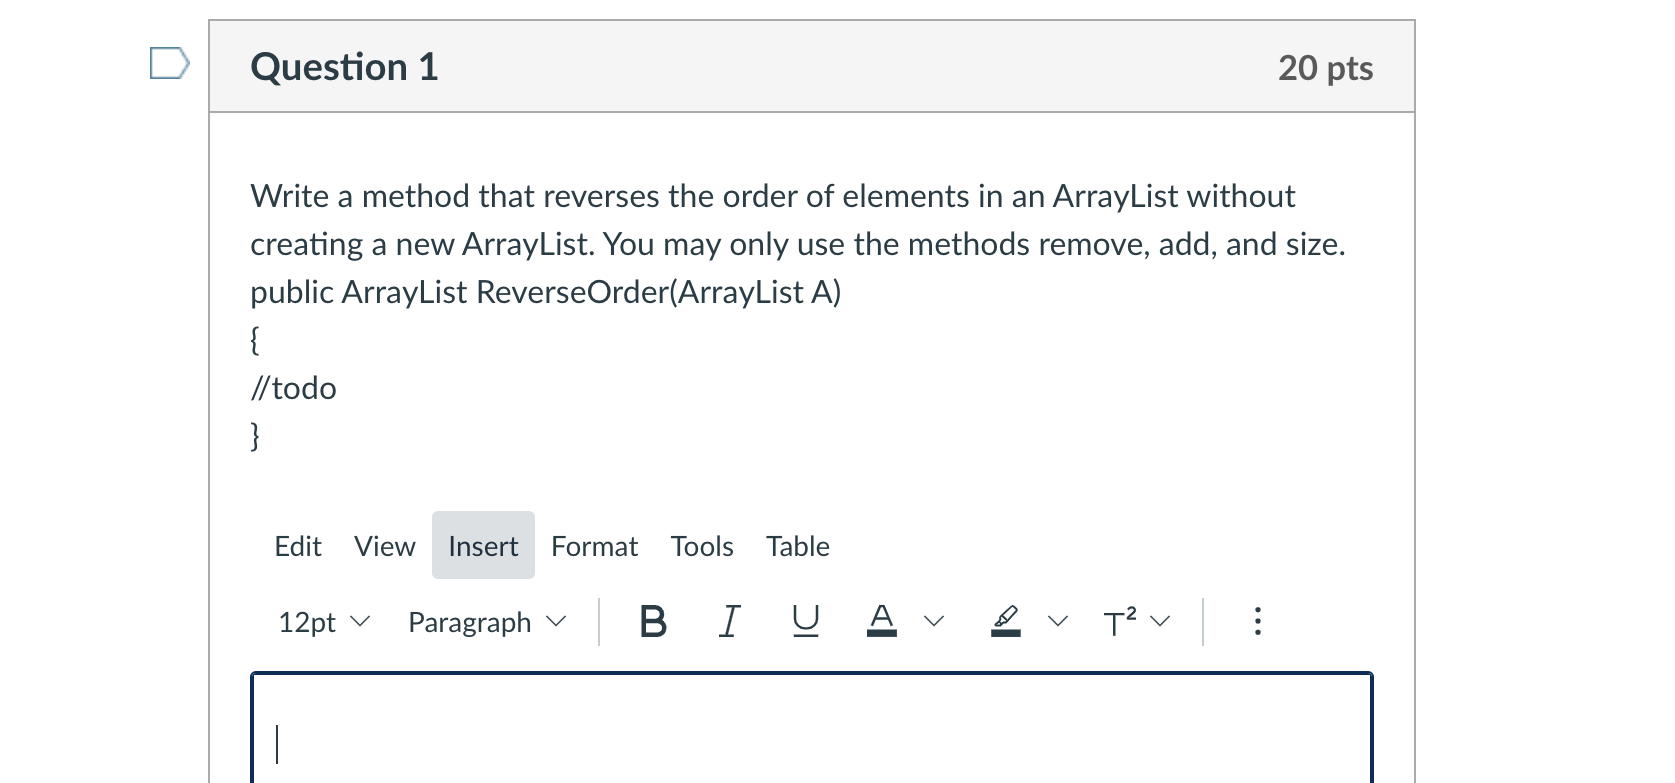Toggle bold formatting
The height and width of the screenshot is (783, 1675).
point(653,622)
